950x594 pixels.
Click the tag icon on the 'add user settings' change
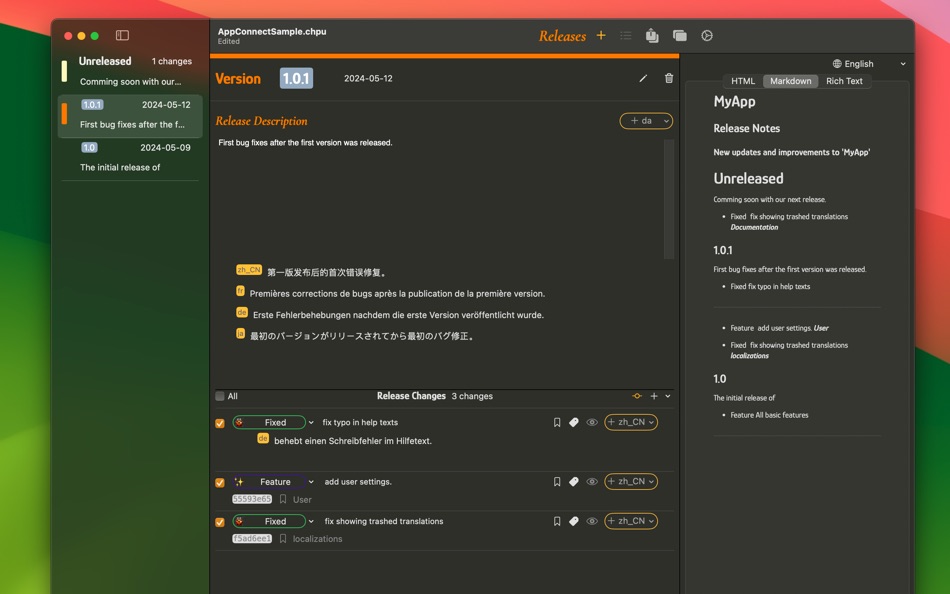click(x=572, y=481)
